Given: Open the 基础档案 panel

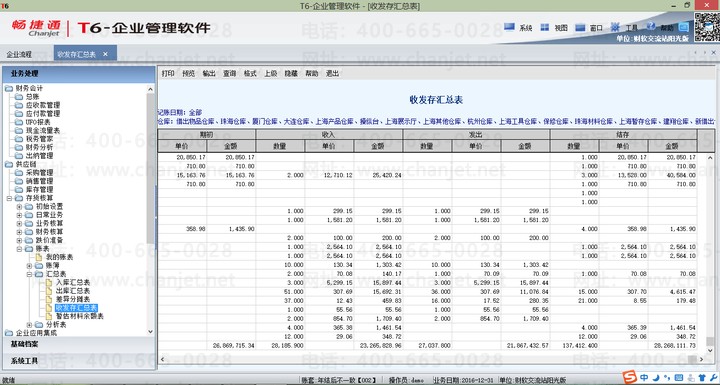Looking at the screenshot, I should (79, 344).
